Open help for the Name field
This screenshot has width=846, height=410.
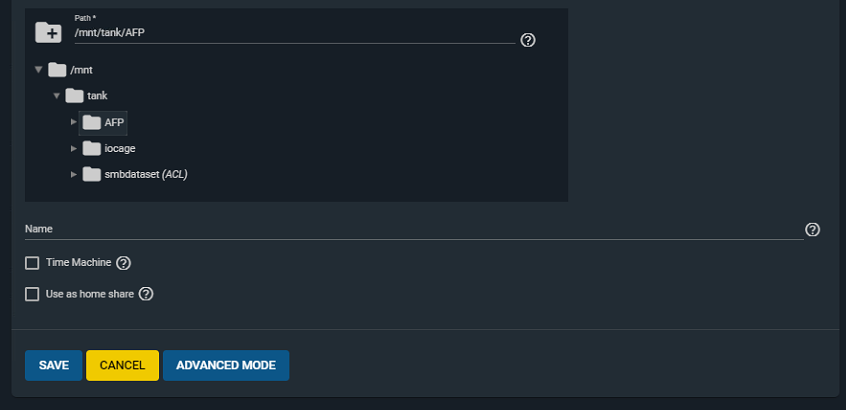pyautogui.click(x=812, y=229)
